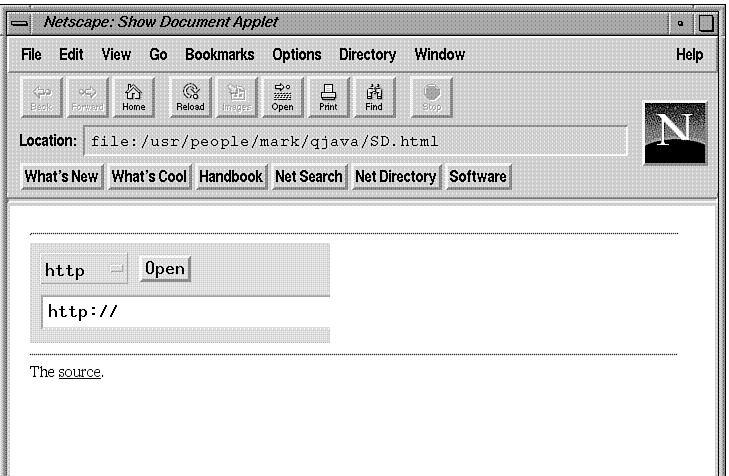Screen dimensions: 729x476
Task: Follow the source hyperlink
Action: [x=80, y=373]
